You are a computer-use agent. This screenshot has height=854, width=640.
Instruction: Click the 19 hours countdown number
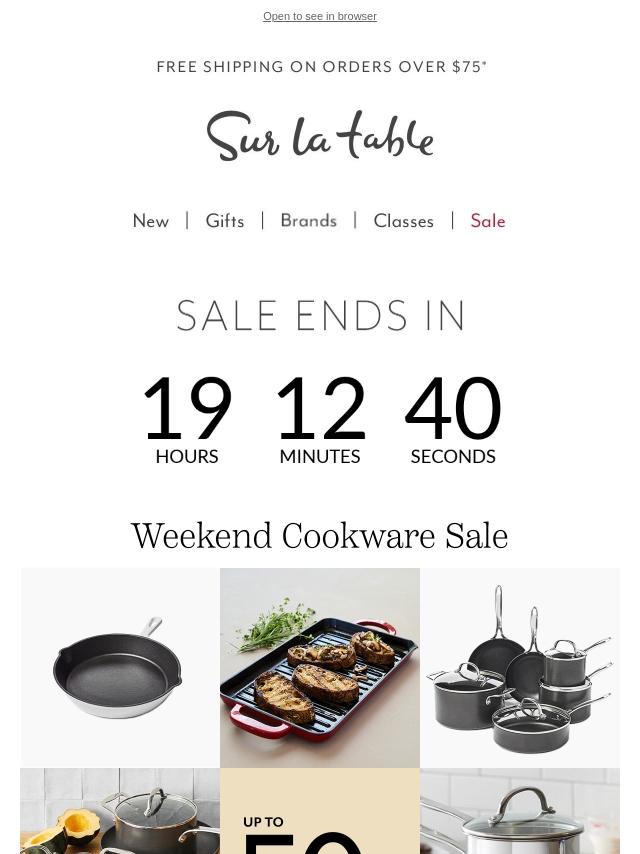187,407
